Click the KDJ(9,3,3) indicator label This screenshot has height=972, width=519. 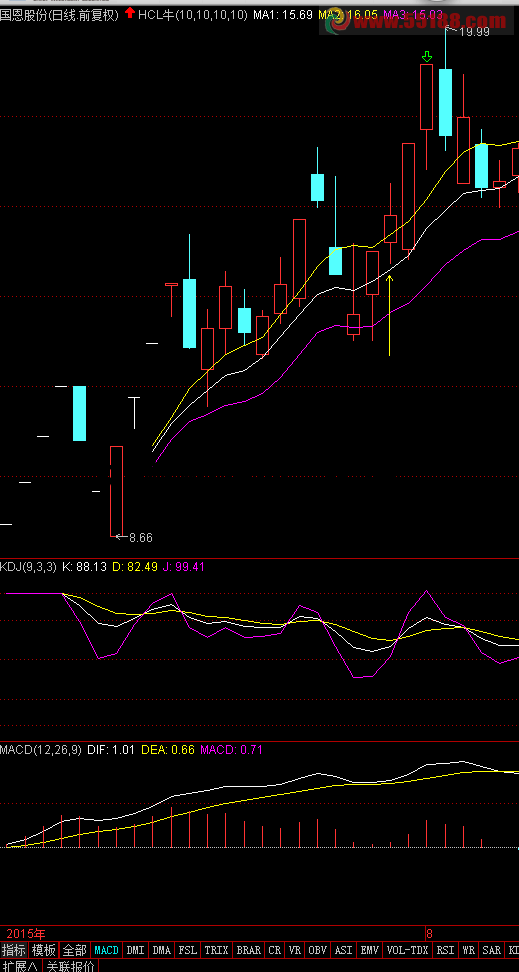[29, 567]
